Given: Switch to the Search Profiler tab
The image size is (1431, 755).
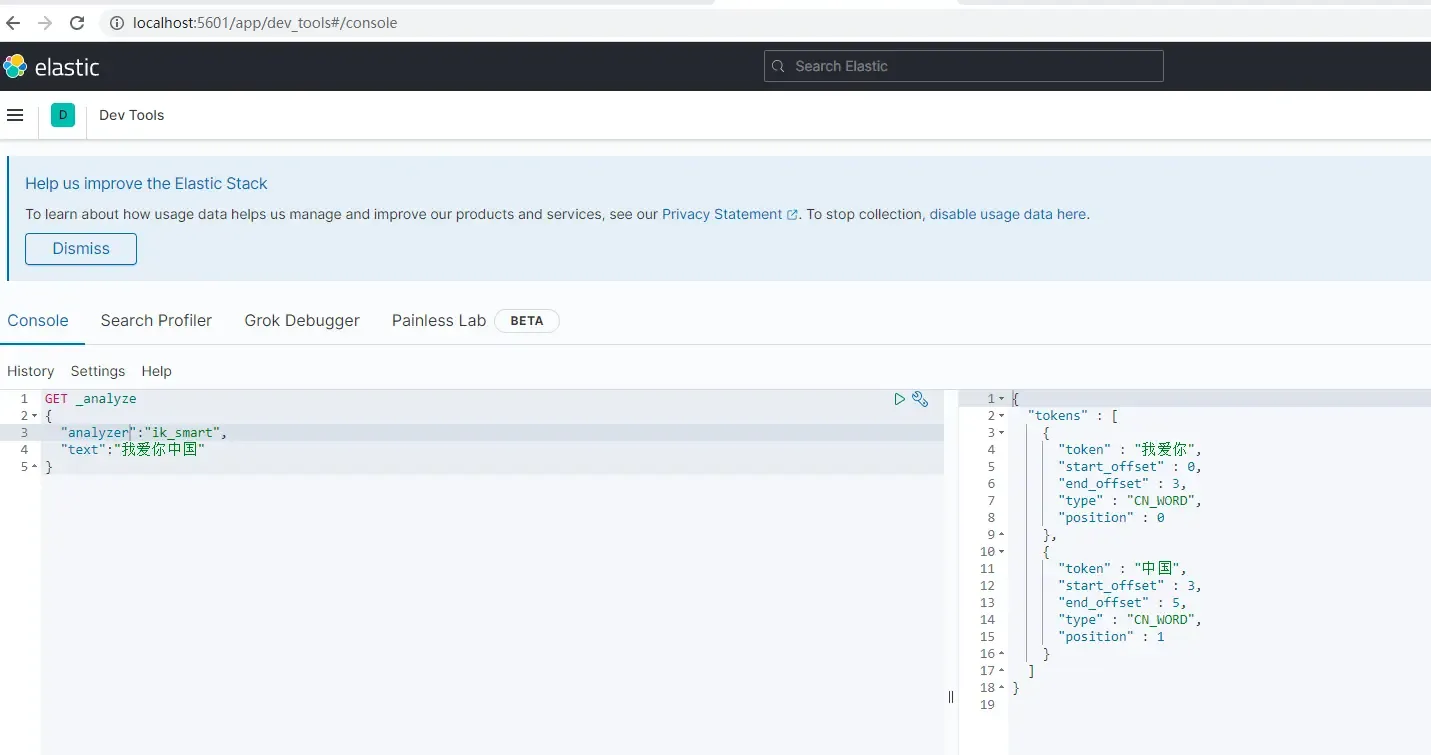Looking at the screenshot, I should [156, 320].
